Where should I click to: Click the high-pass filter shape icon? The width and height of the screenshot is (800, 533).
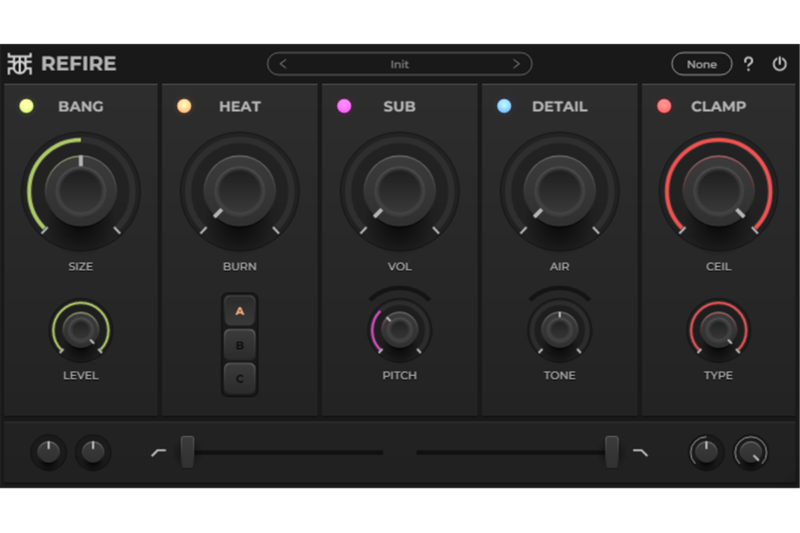point(158,452)
